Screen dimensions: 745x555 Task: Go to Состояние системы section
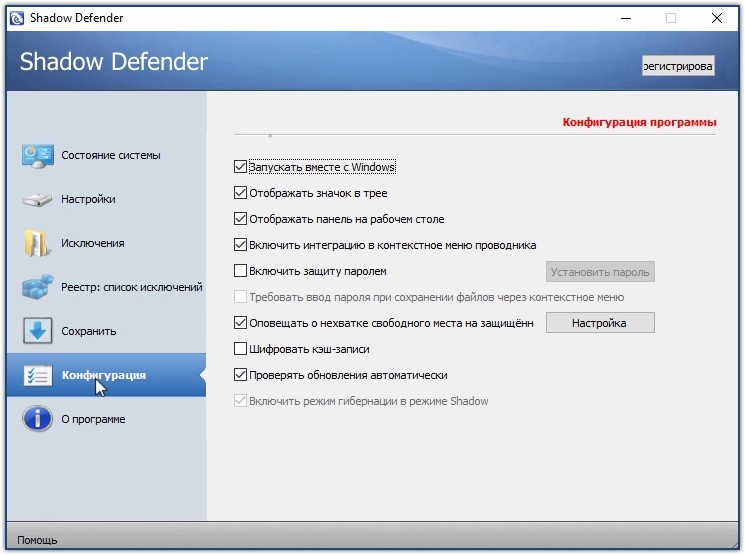[111, 155]
